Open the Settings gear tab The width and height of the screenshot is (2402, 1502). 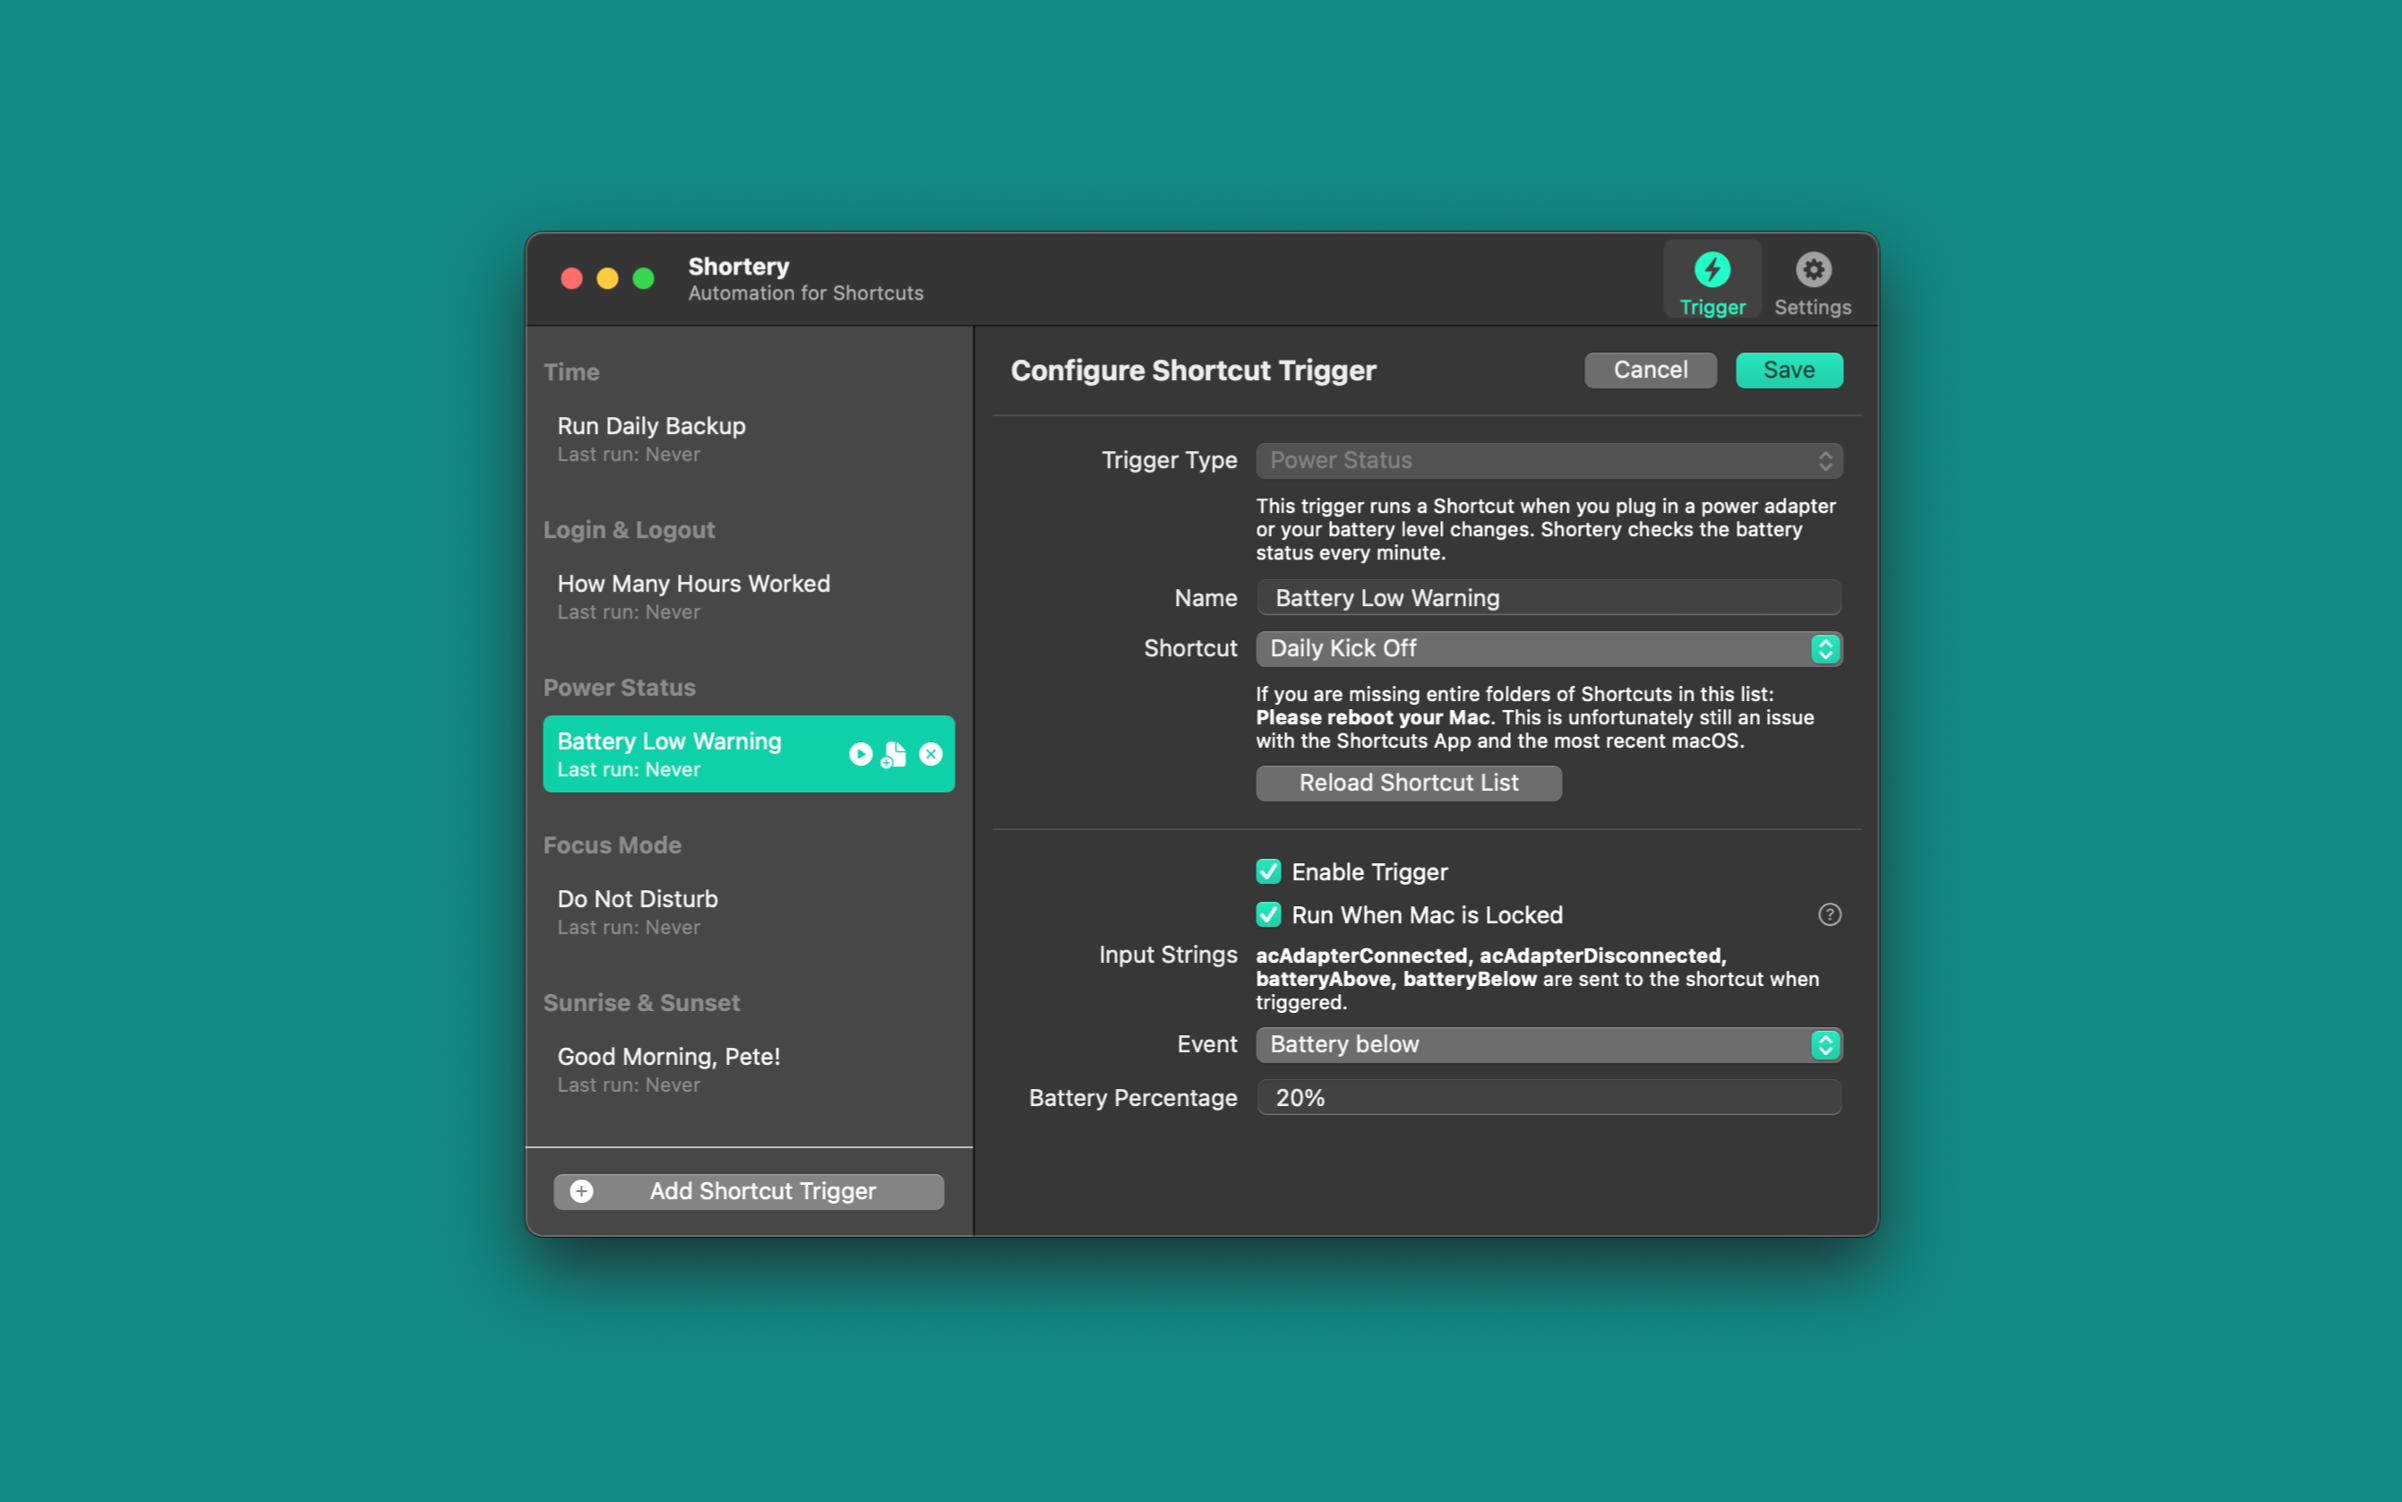click(1811, 281)
